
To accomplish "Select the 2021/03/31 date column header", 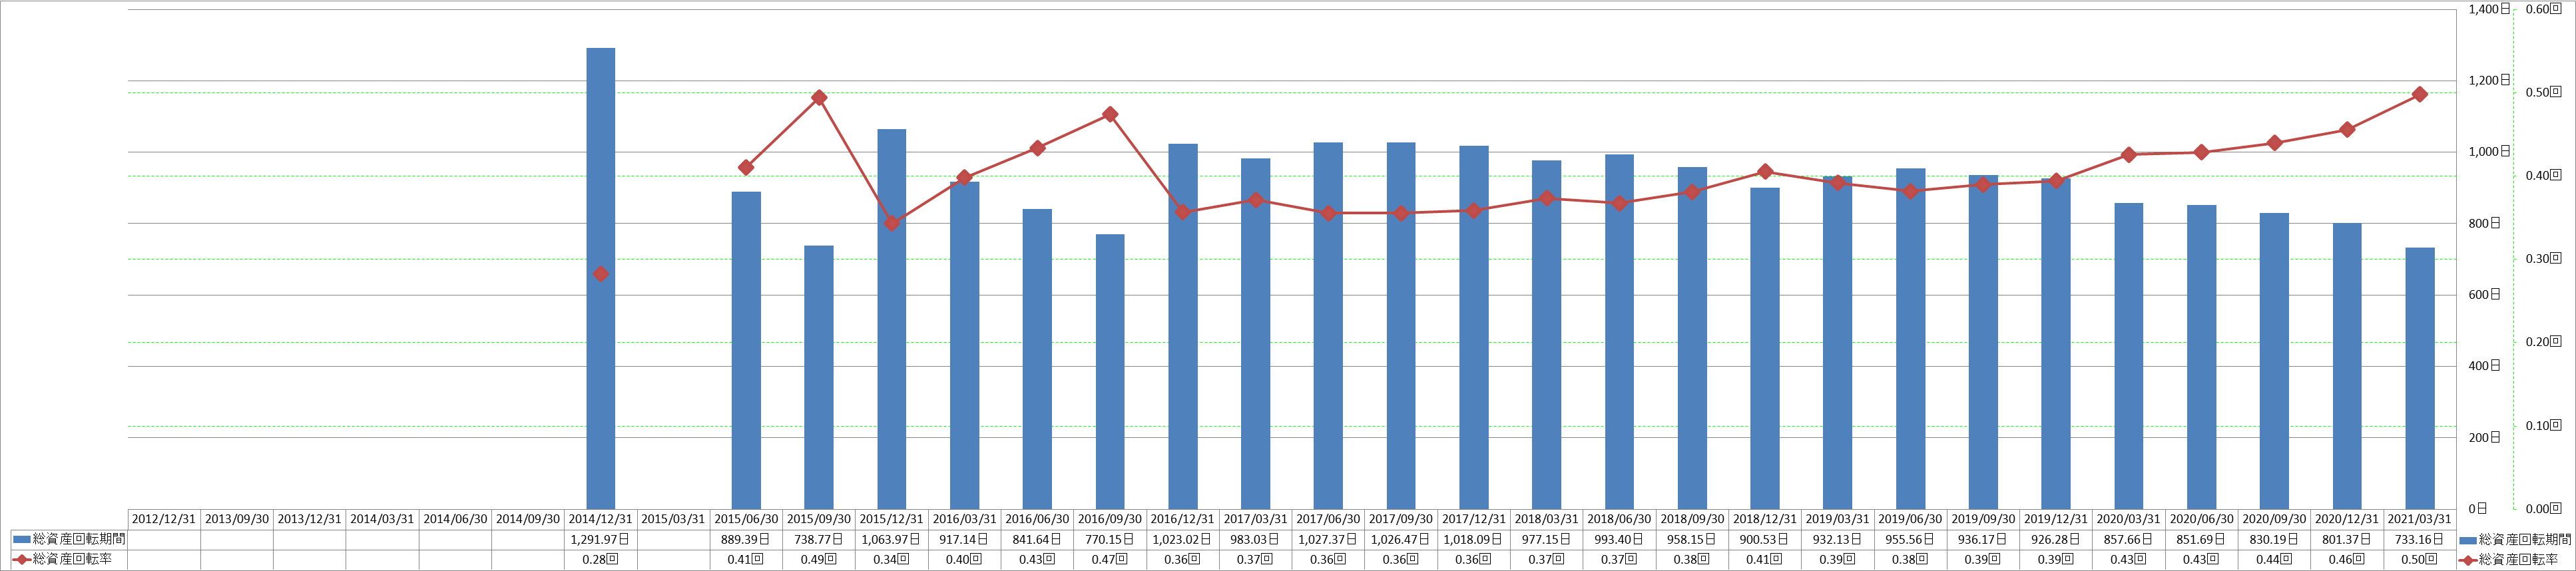I will [2419, 519].
